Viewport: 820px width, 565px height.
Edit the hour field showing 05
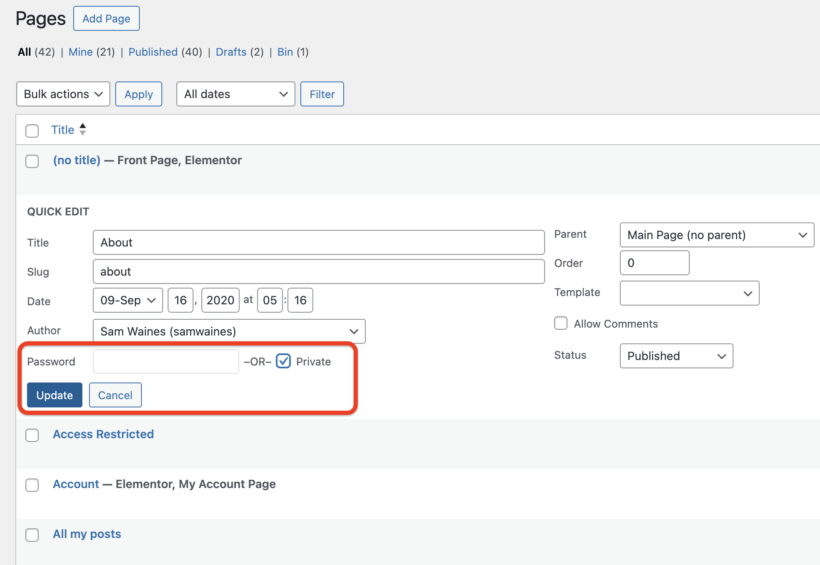(270, 300)
